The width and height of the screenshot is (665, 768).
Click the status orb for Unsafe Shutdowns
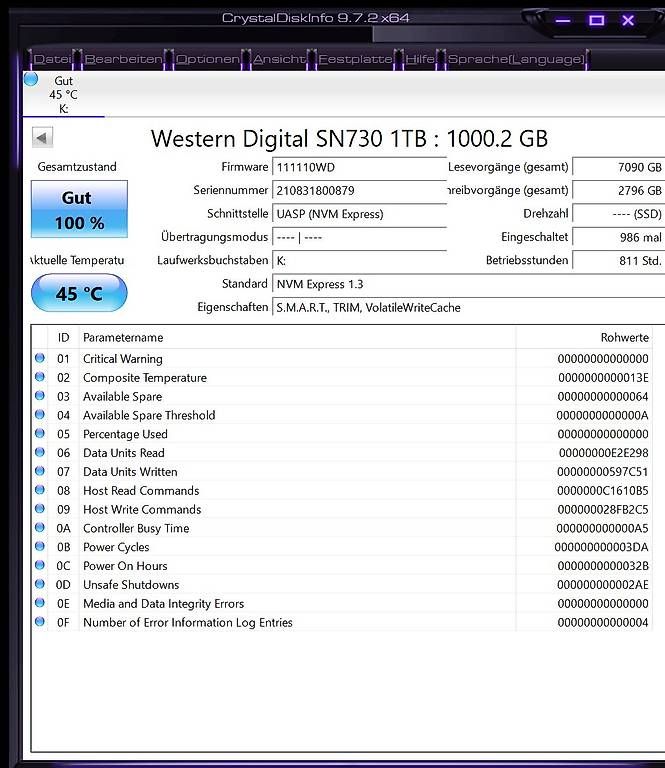pyautogui.click(x=40, y=584)
